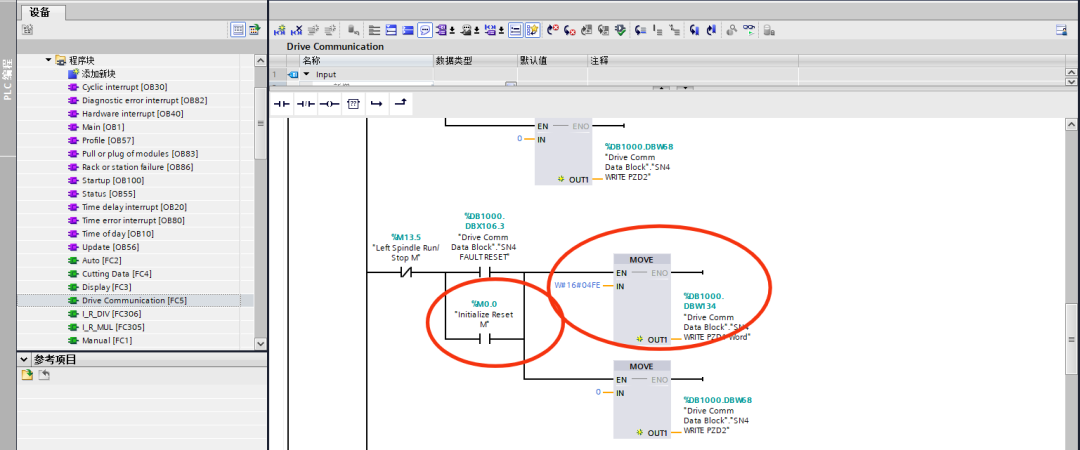1080x450 pixels.
Task: Select Drive Communication [FC5] in tree
Action: [x=134, y=300]
